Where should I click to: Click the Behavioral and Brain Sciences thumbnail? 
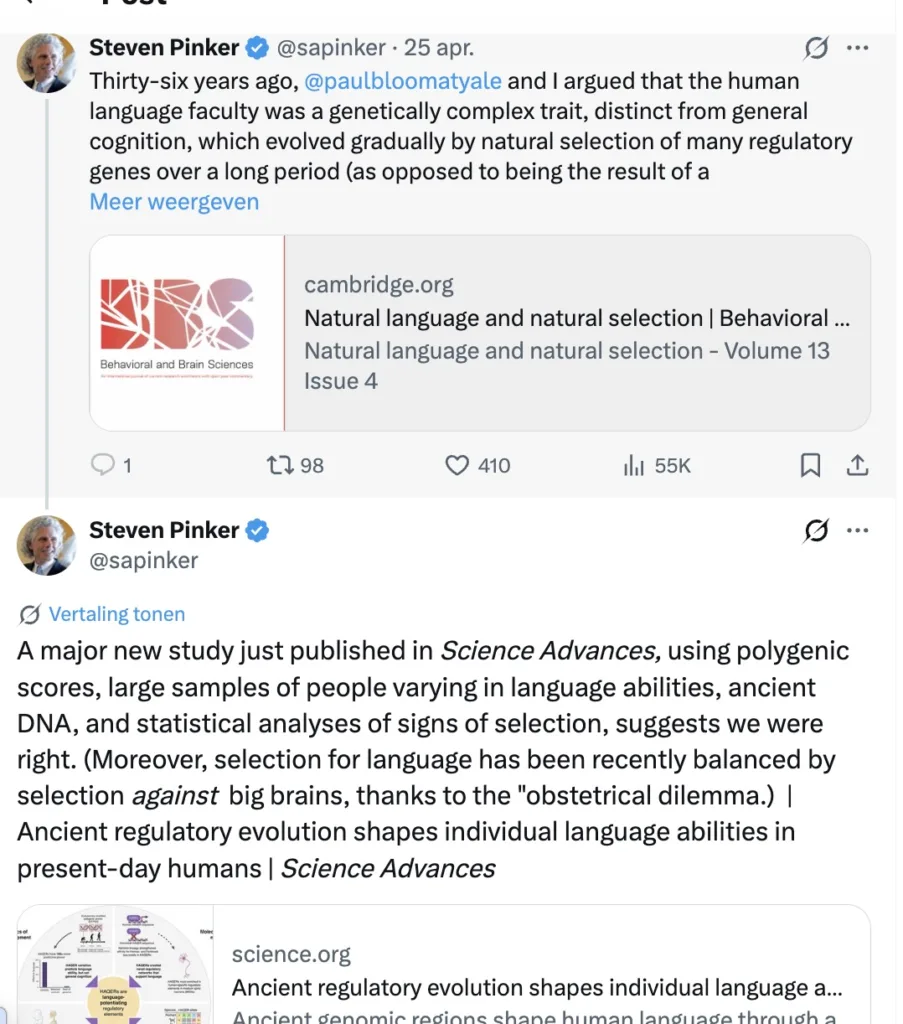pos(187,333)
